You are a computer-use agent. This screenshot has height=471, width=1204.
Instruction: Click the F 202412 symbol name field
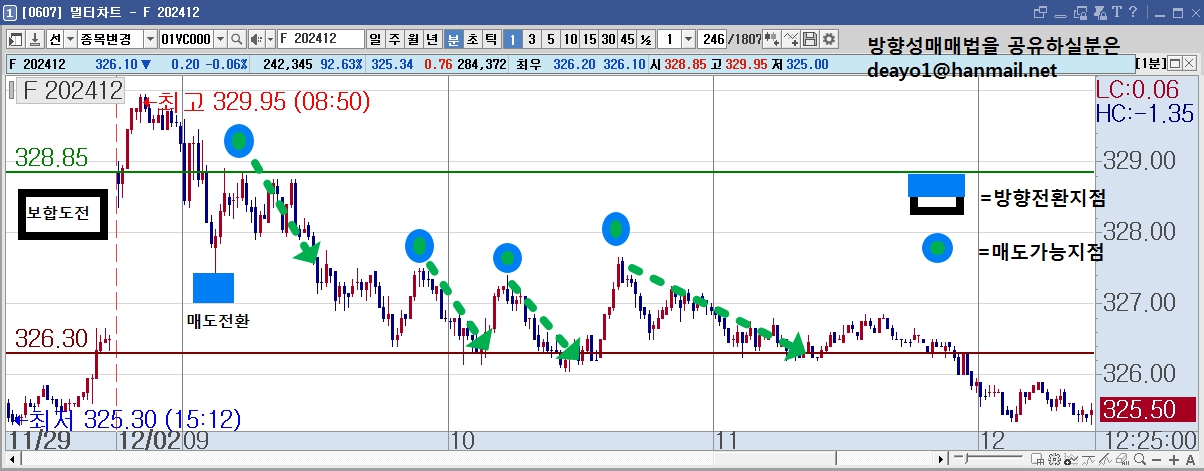(x=320, y=39)
